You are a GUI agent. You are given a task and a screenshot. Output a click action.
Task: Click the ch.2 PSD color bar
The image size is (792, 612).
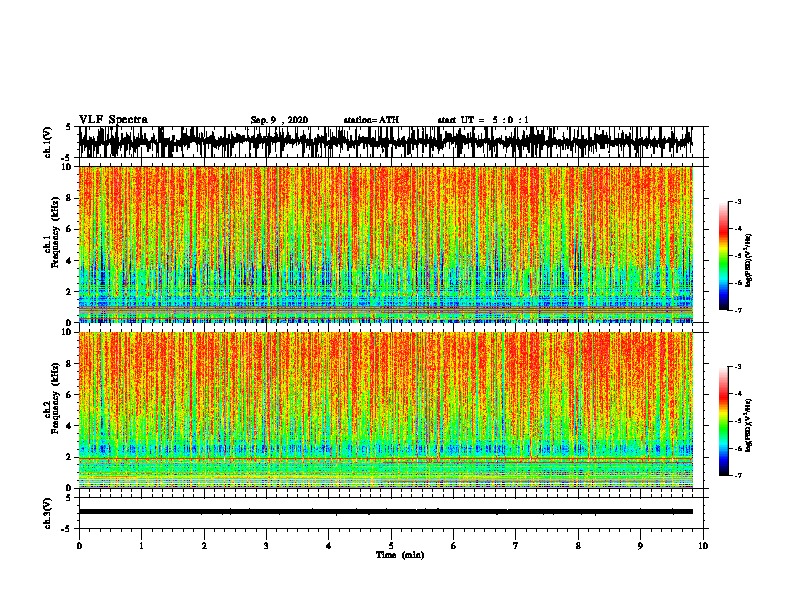[x=724, y=421]
